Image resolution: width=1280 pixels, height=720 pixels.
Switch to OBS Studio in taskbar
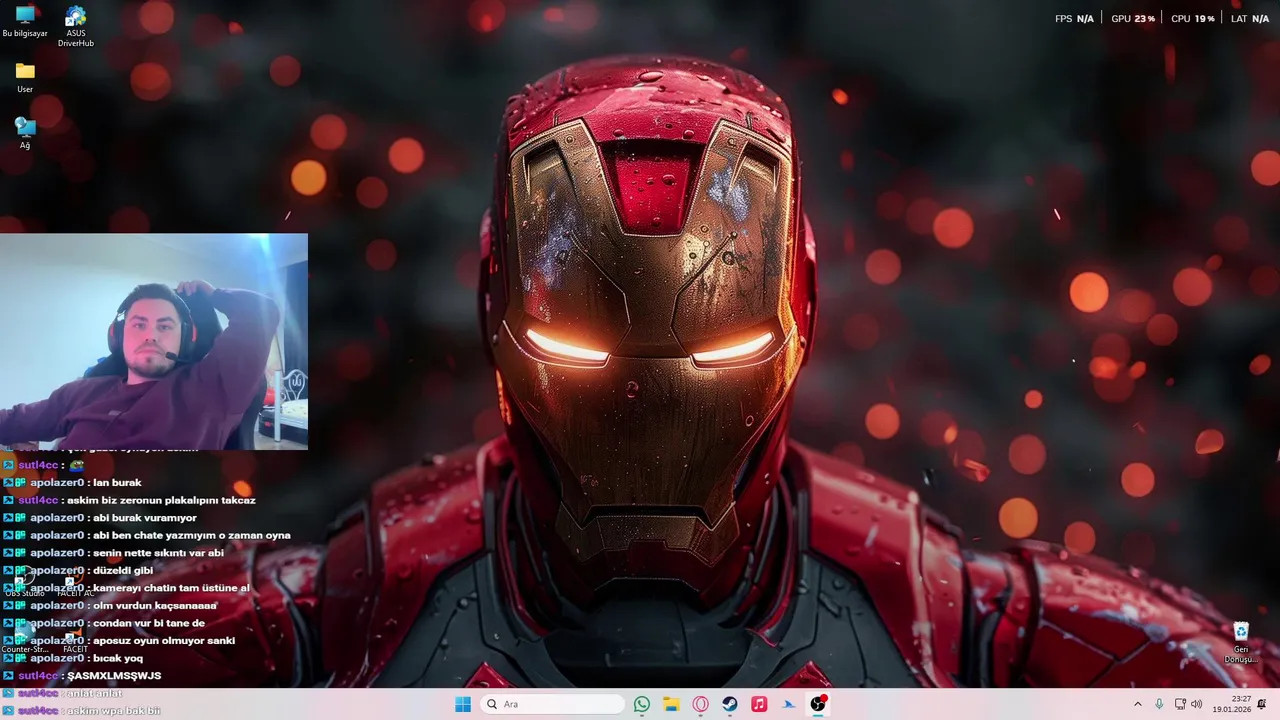pyautogui.click(x=818, y=704)
